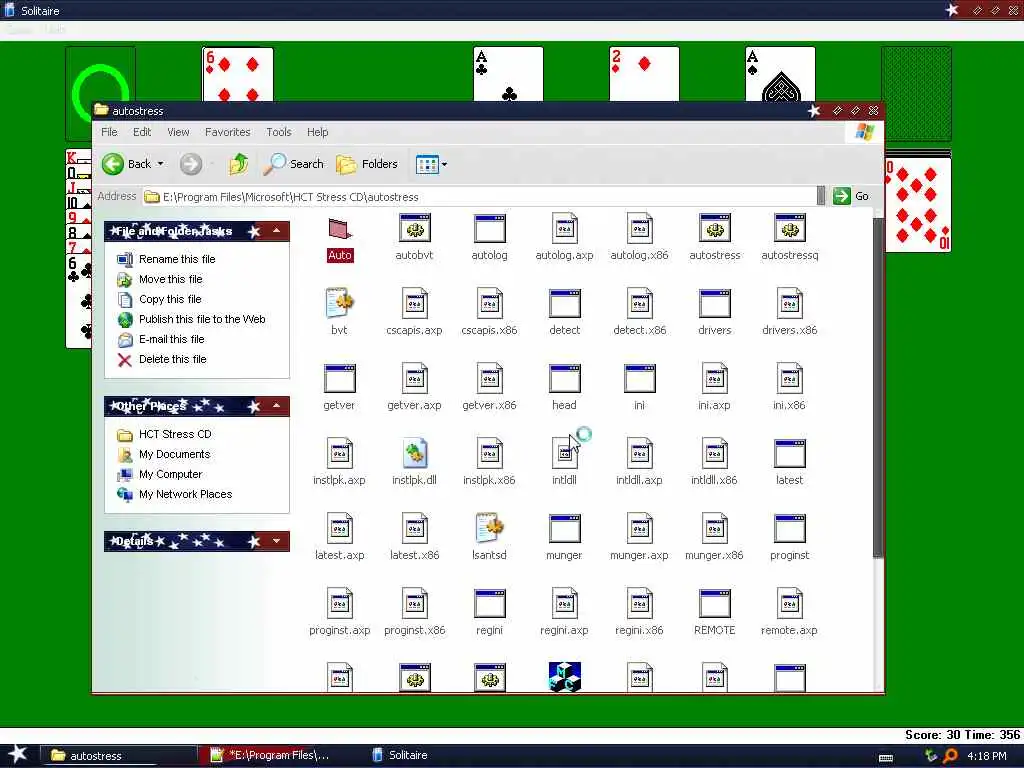Toggle the Folders pane

(x=367, y=164)
